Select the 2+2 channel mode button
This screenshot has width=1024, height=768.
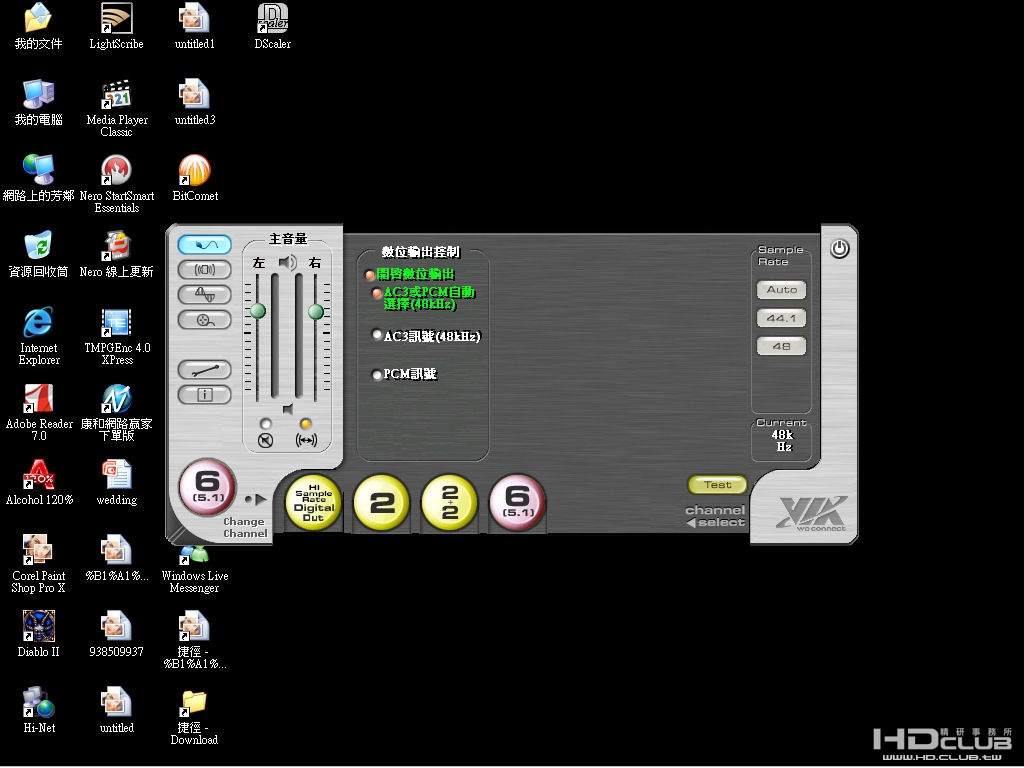pos(449,502)
